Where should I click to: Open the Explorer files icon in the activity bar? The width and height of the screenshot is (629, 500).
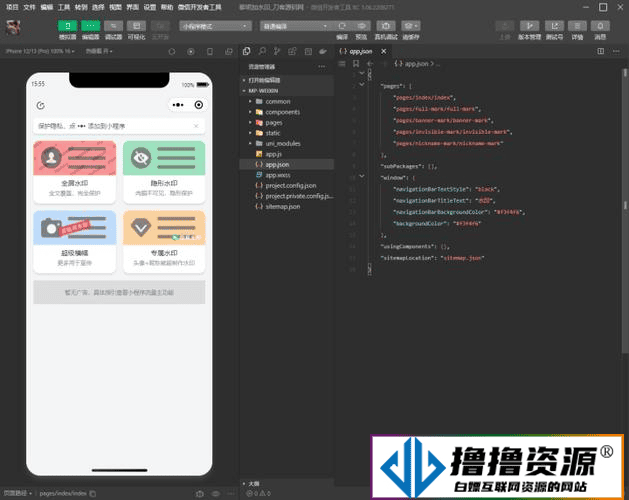click(247, 51)
